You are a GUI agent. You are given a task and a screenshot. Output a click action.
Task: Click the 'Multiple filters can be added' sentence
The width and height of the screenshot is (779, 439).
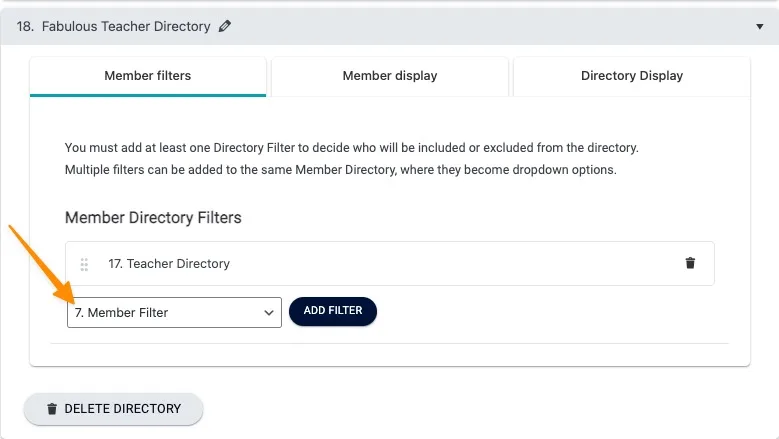click(340, 170)
